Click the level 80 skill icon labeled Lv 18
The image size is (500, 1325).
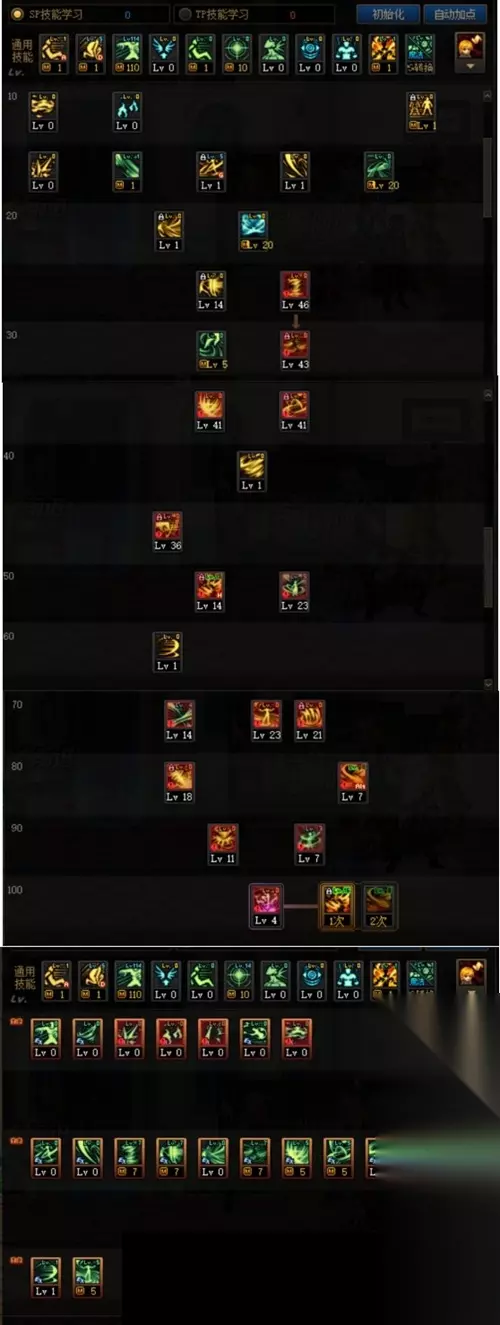(179, 782)
